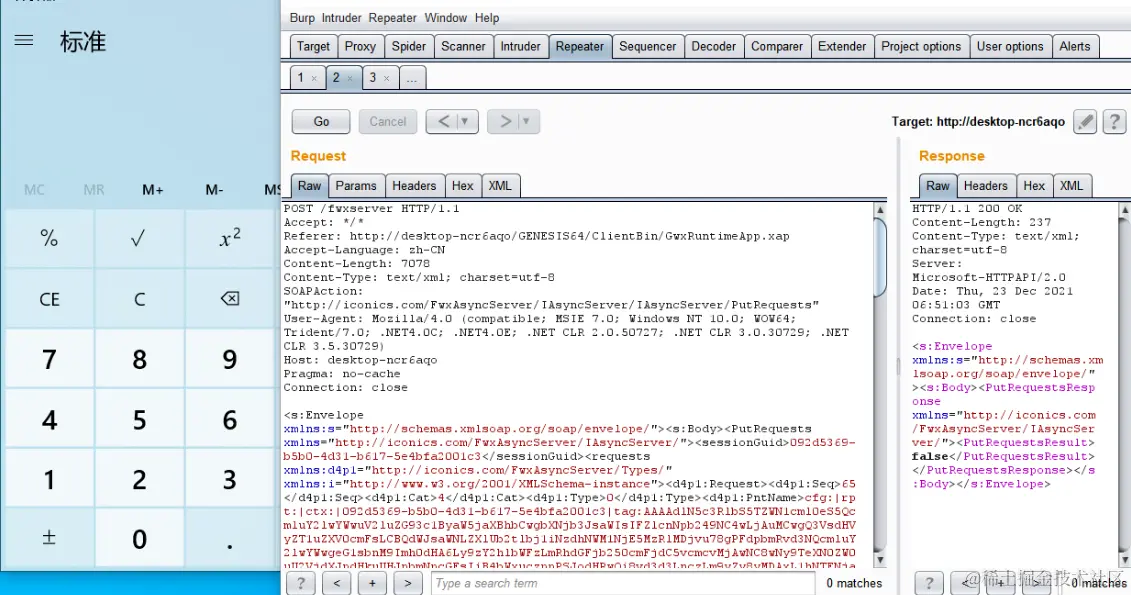Switch response view to XML tab
The image size is (1131, 595).
pos(1071,186)
